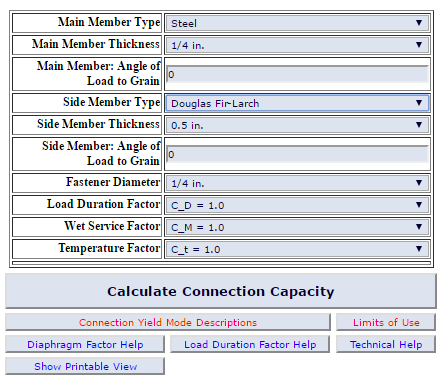Viewport: 448px width, 383px height.
Task: Click 'Side Member: Angle of Load to Grain' label
Action: pos(101,153)
